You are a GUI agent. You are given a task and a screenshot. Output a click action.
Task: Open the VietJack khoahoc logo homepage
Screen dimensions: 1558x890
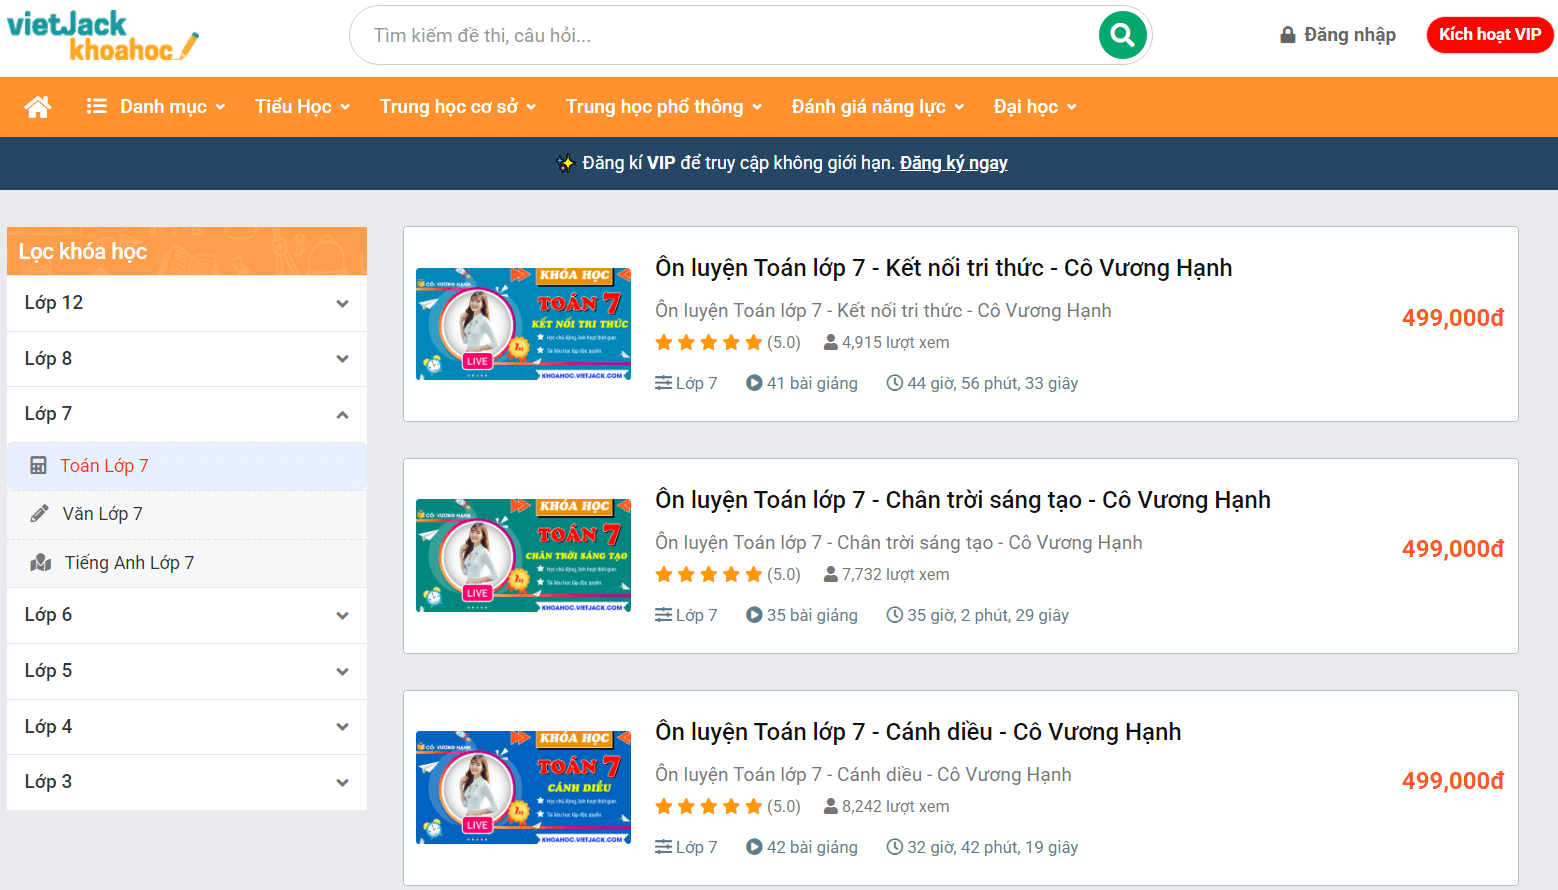pos(103,36)
